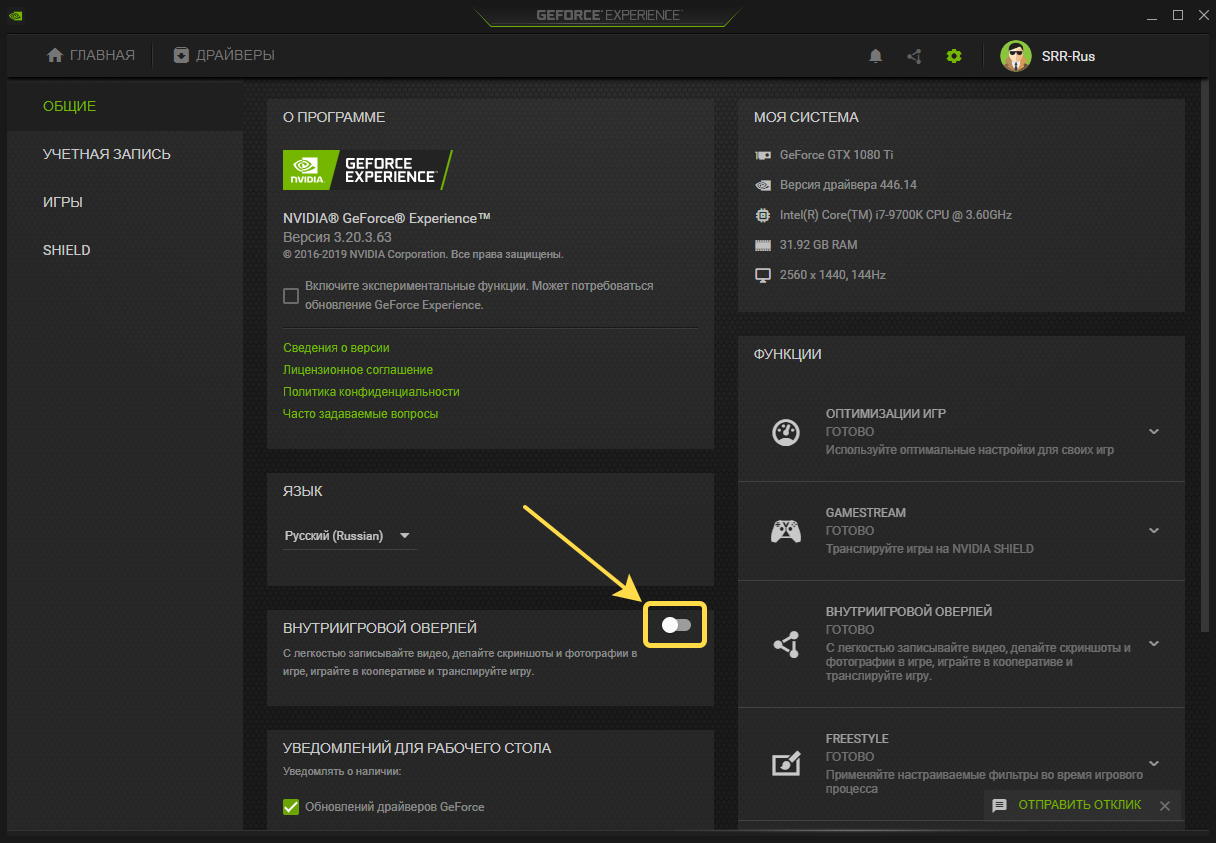
Task: Switch to the ДРАЙВЕРЫ tab
Action: pyautogui.click(x=224, y=56)
